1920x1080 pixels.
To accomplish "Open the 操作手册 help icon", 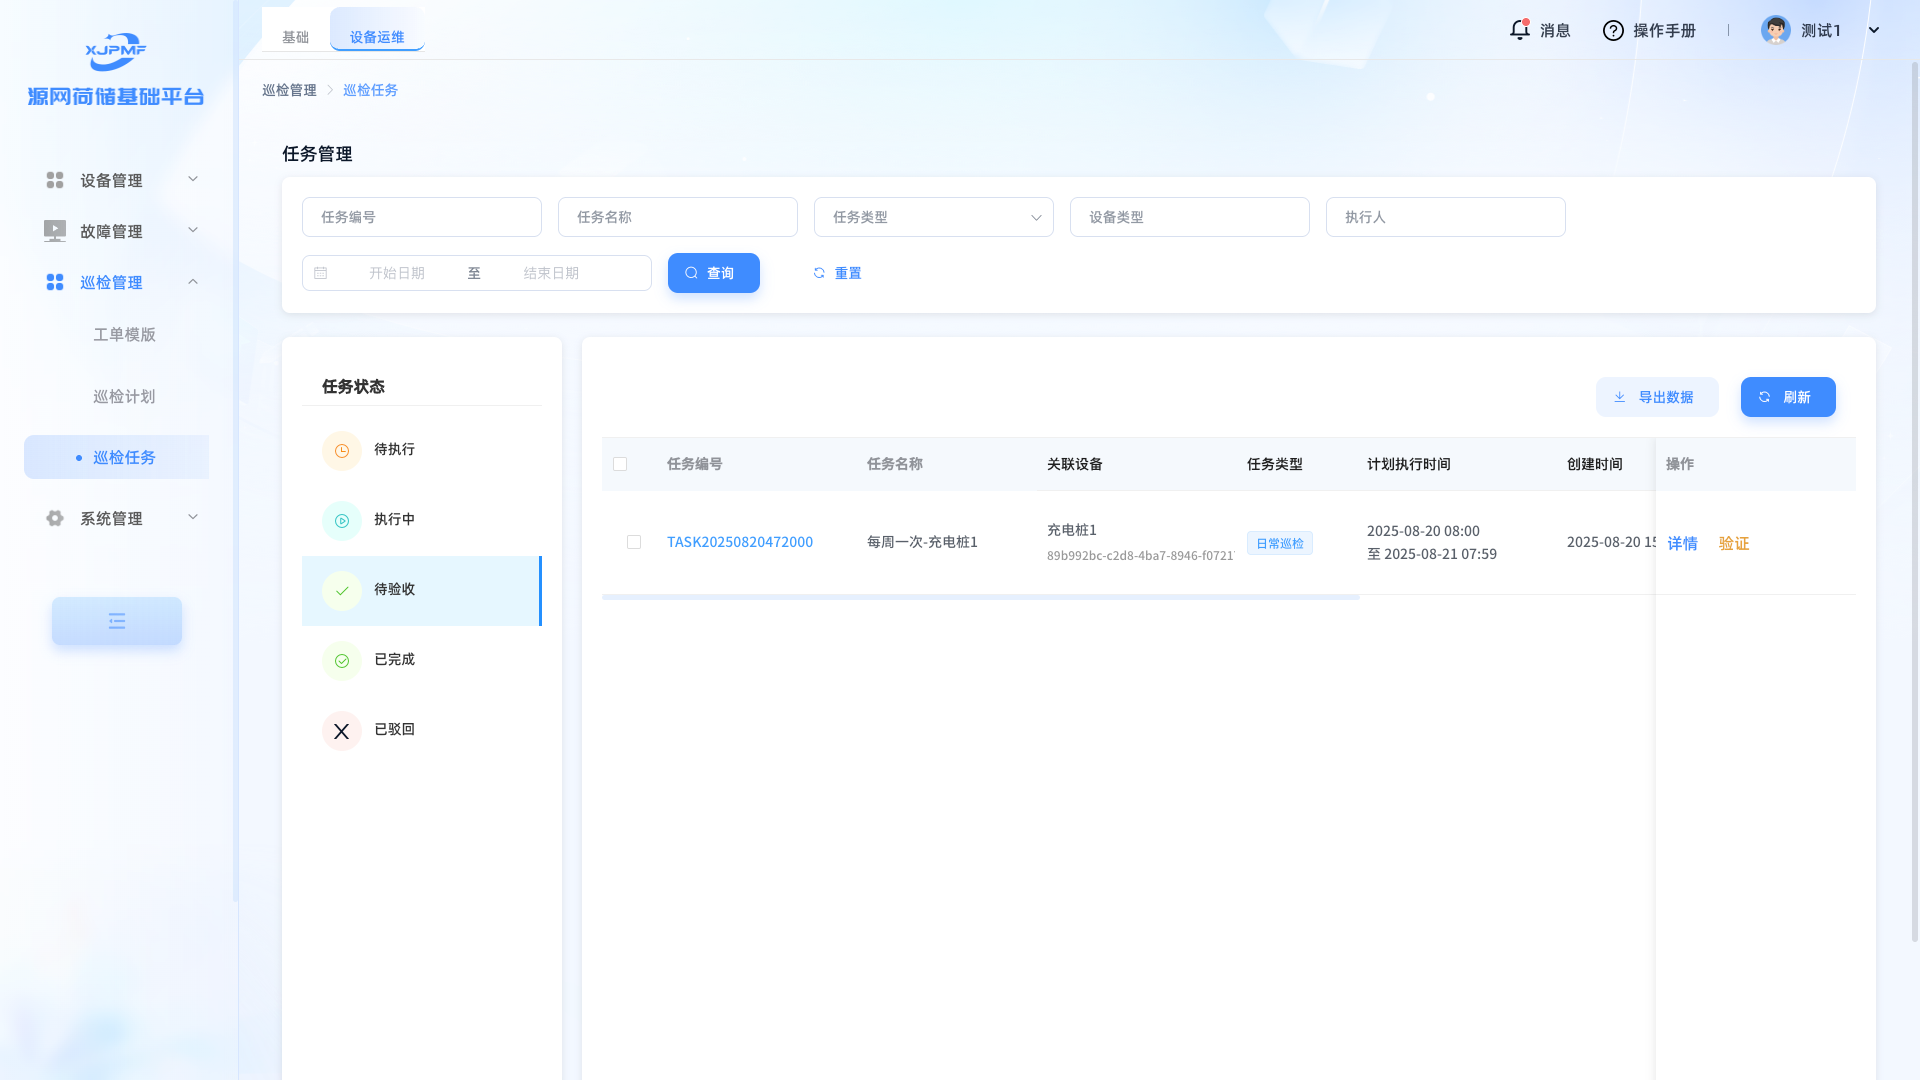I will 1613,30.
